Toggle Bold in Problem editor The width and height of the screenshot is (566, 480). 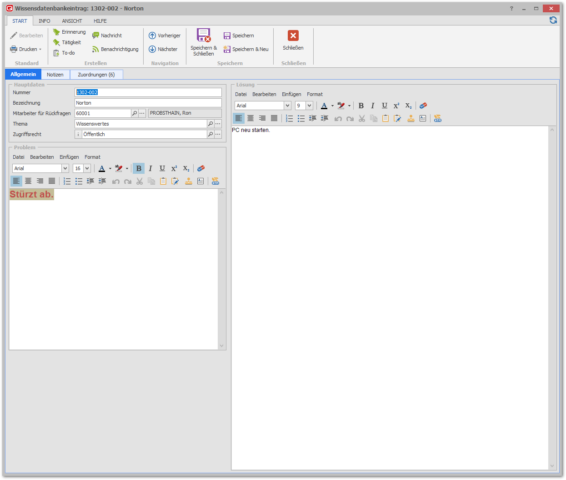pos(139,168)
